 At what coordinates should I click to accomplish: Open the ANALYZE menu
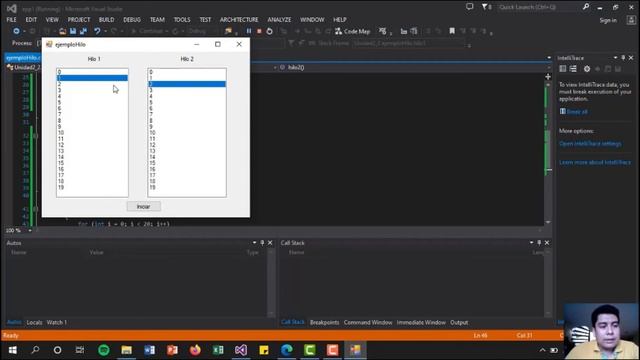click(x=279, y=20)
